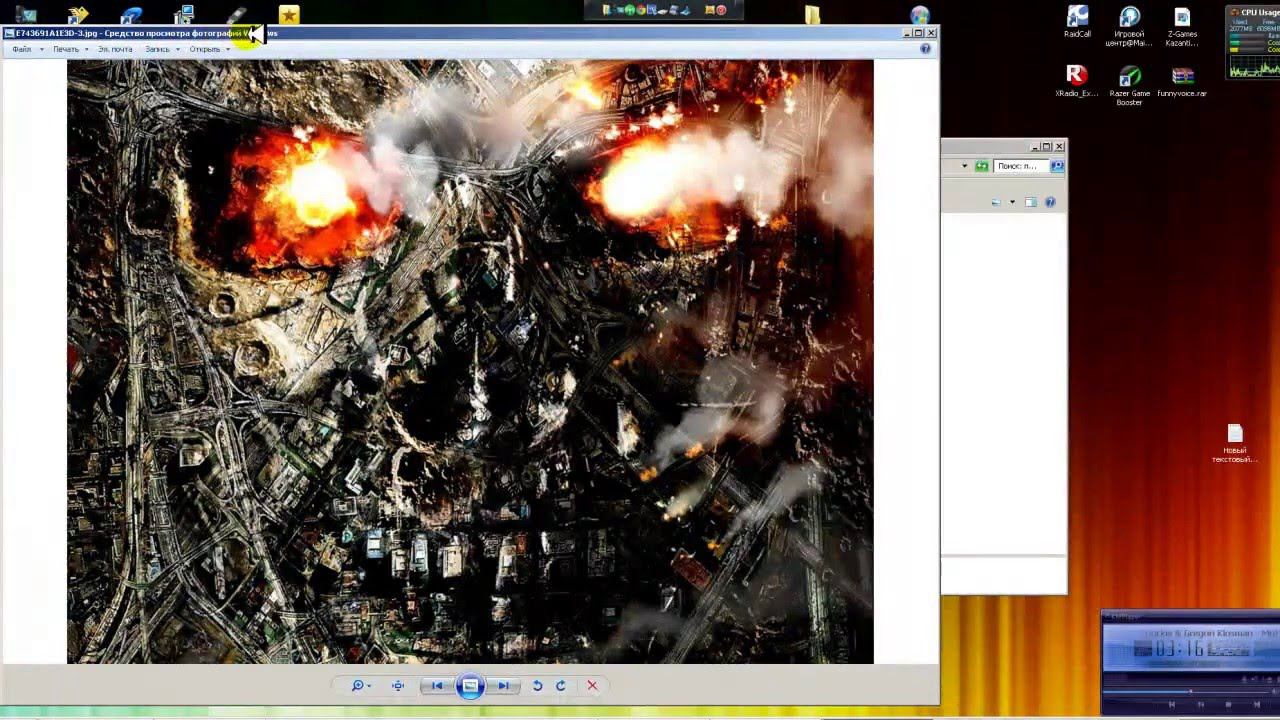This screenshot has width=1280, height=720.
Task: Open the Запись menu
Action: pyautogui.click(x=157, y=49)
